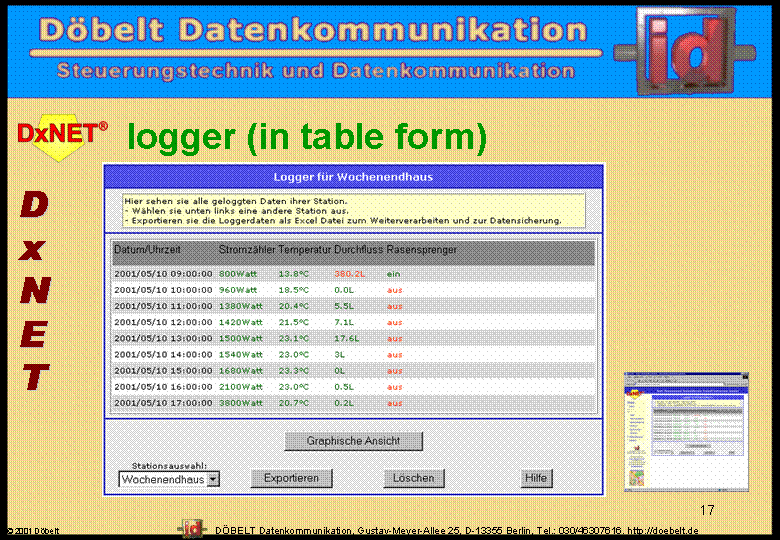The width and height of the screenshot is (780, 540).
Task: Click the Stationsauswahl label
Action: click(x=169, y=466)
